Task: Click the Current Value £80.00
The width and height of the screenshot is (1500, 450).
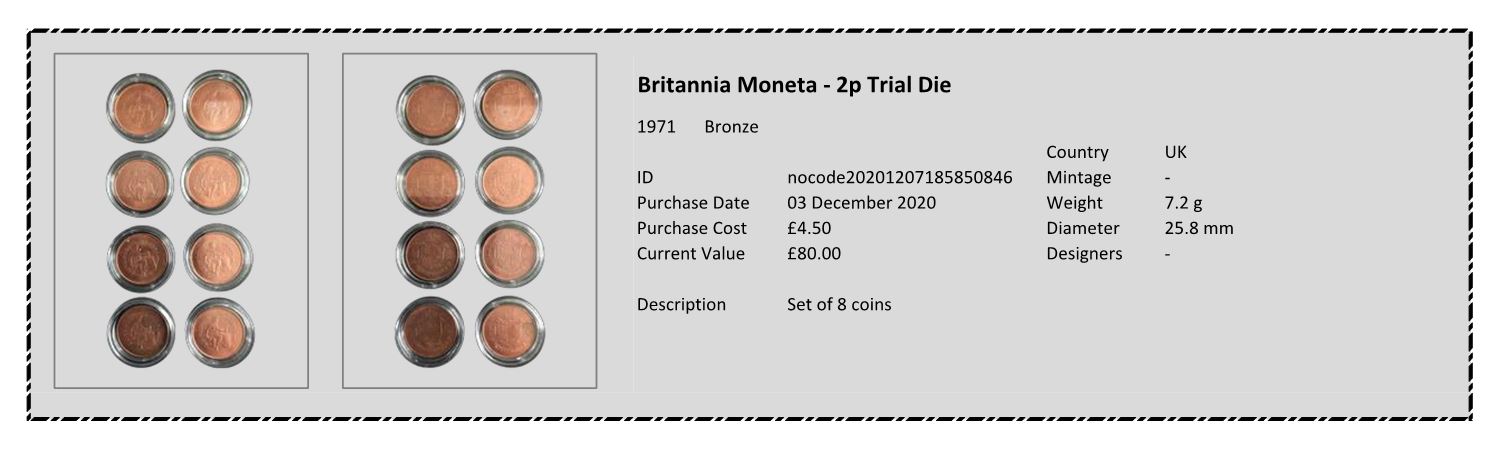Action: [814, 253]
